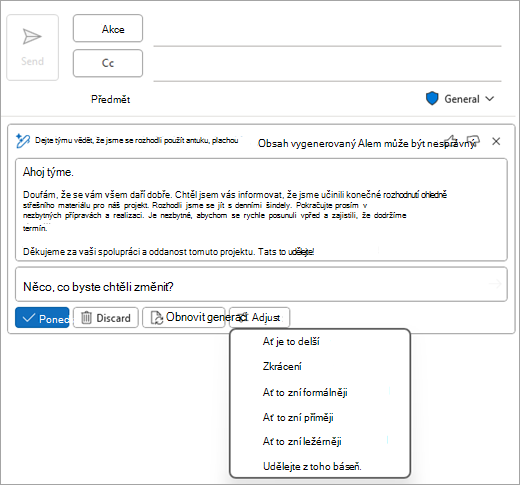Close the Copilot draft panel

pyautogui.click(x=496, y=141)
